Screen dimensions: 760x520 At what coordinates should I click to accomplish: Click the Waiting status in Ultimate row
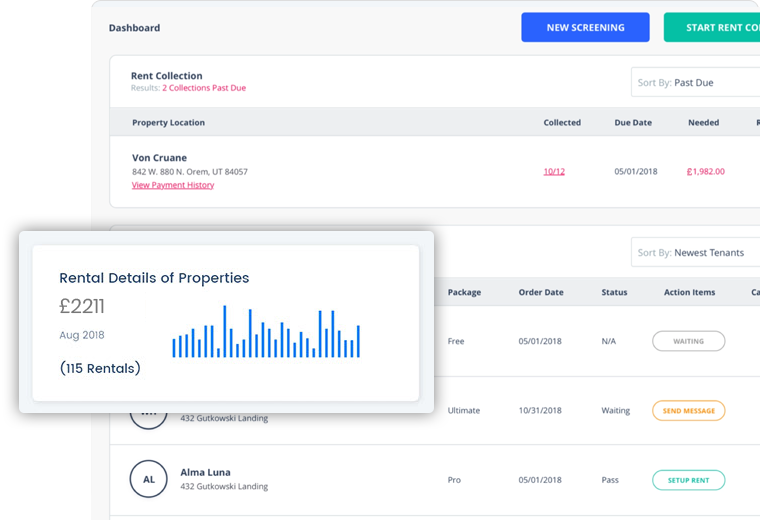tap(616, 410)
